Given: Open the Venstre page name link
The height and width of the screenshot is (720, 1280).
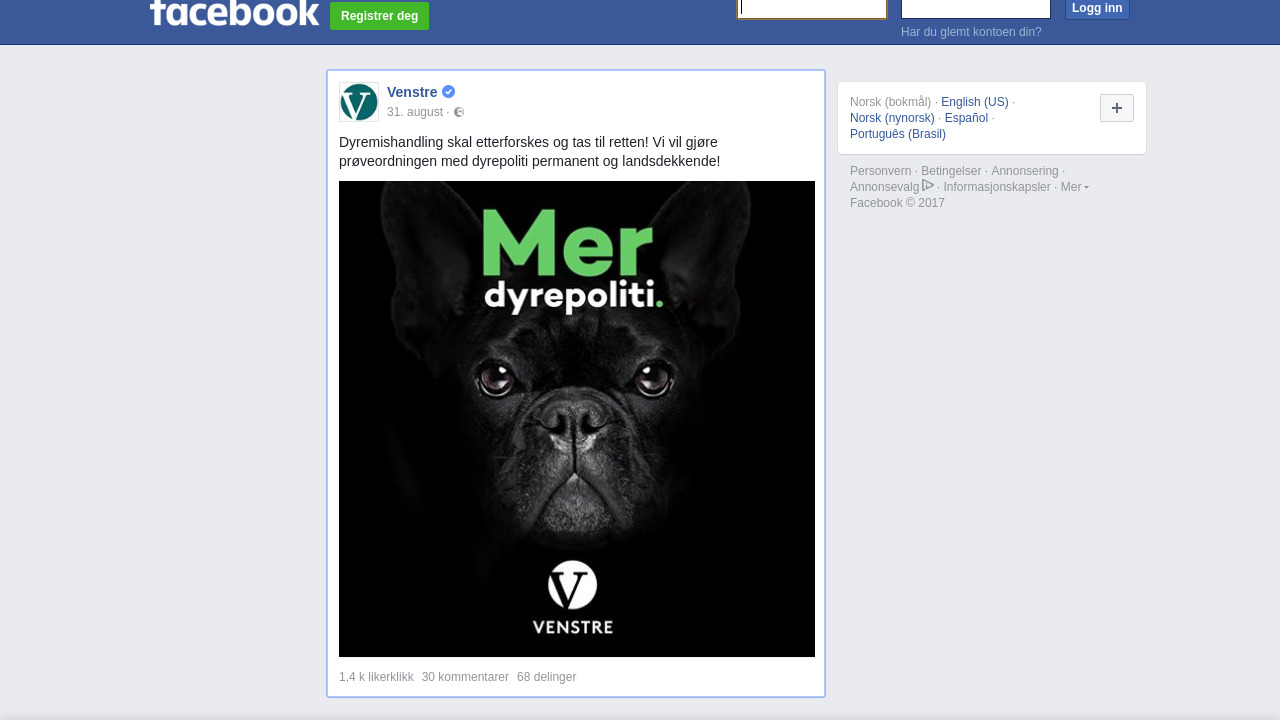Looking at the screenshot, I should coord(412,92).
